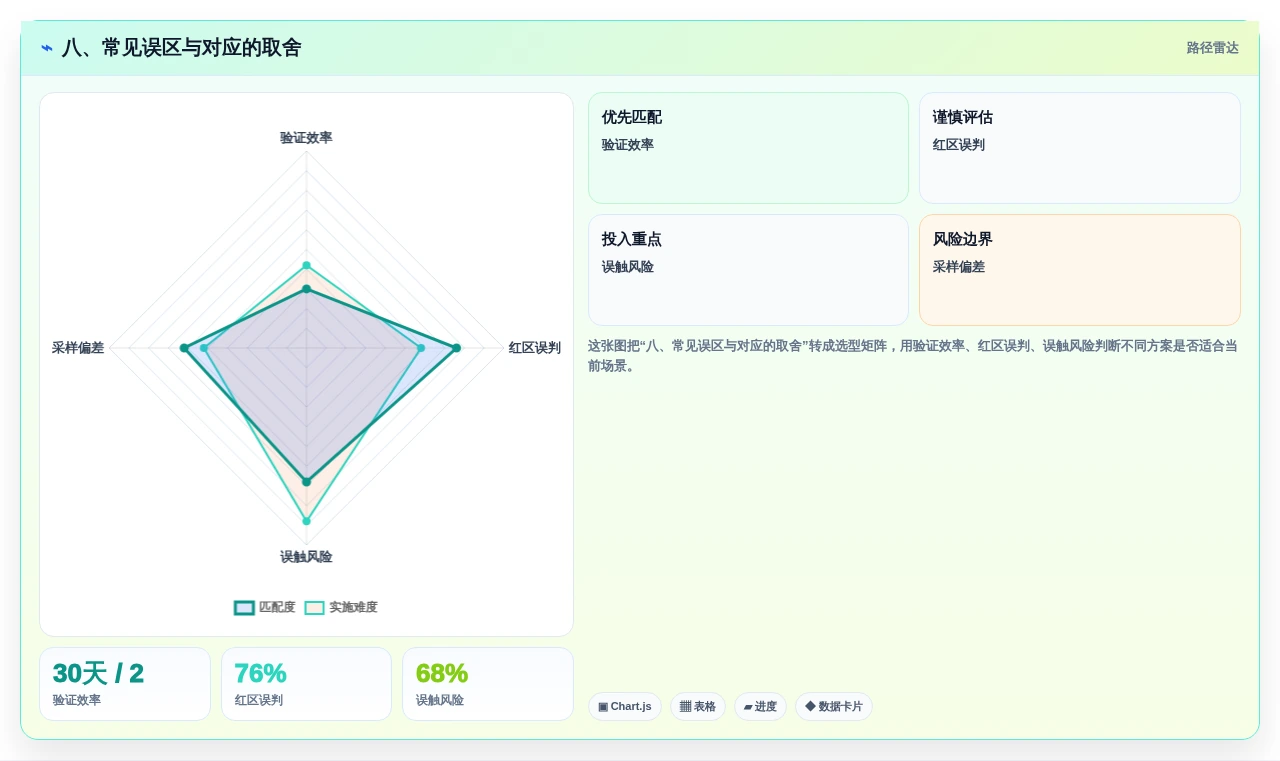Viewport: 1280px width, 761px height.
Task: Select the 进度 tag chip
Action: pos(760,706)
